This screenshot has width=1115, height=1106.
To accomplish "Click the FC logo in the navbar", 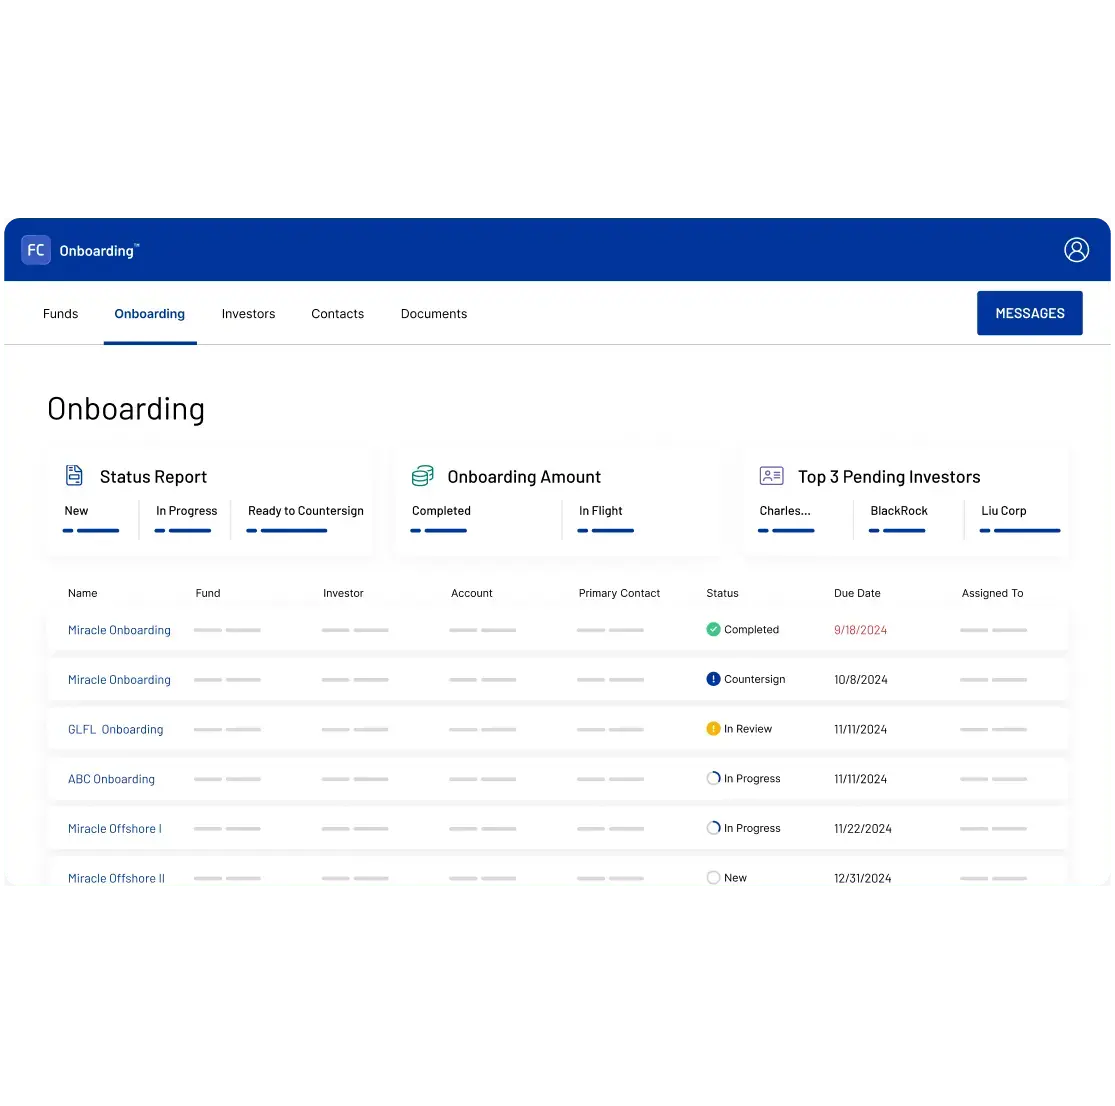I will pos(35,250).
